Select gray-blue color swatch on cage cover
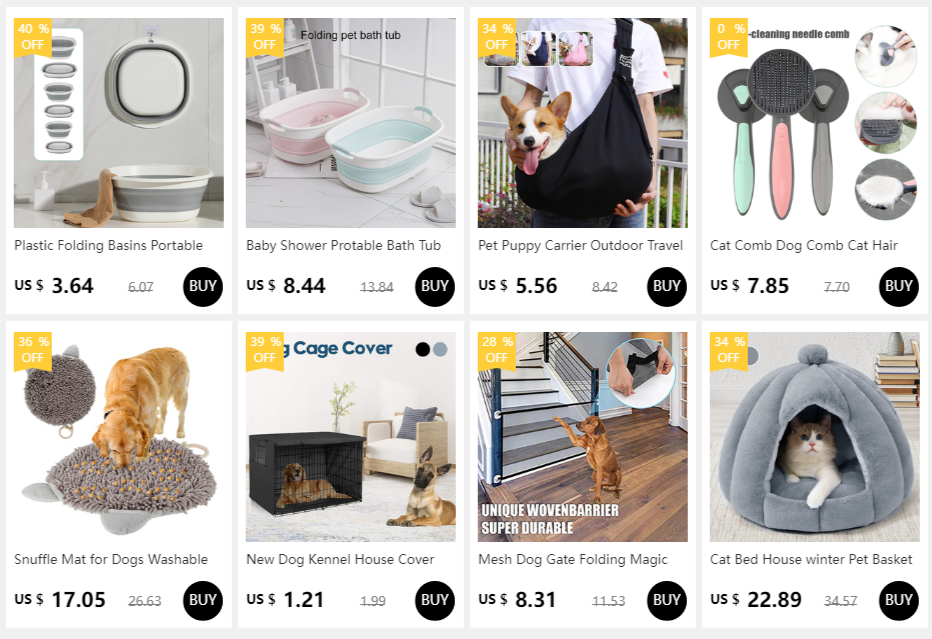 (440, 350)
